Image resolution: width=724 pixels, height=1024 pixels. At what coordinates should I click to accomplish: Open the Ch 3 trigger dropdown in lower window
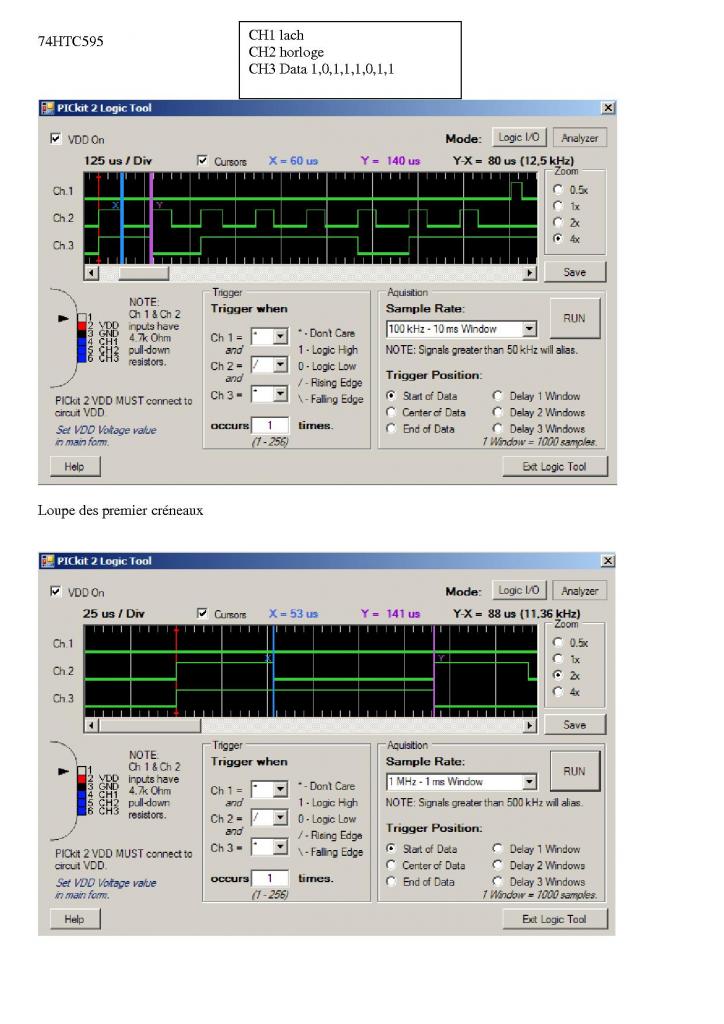281,847
